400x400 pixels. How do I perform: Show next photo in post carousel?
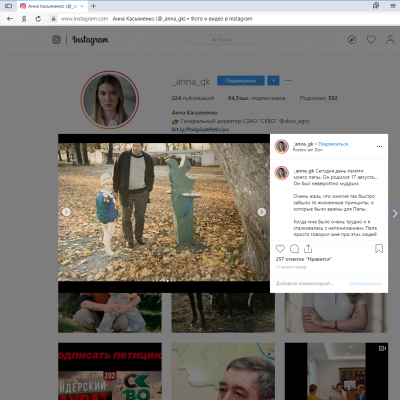click(x=262, y=212)
